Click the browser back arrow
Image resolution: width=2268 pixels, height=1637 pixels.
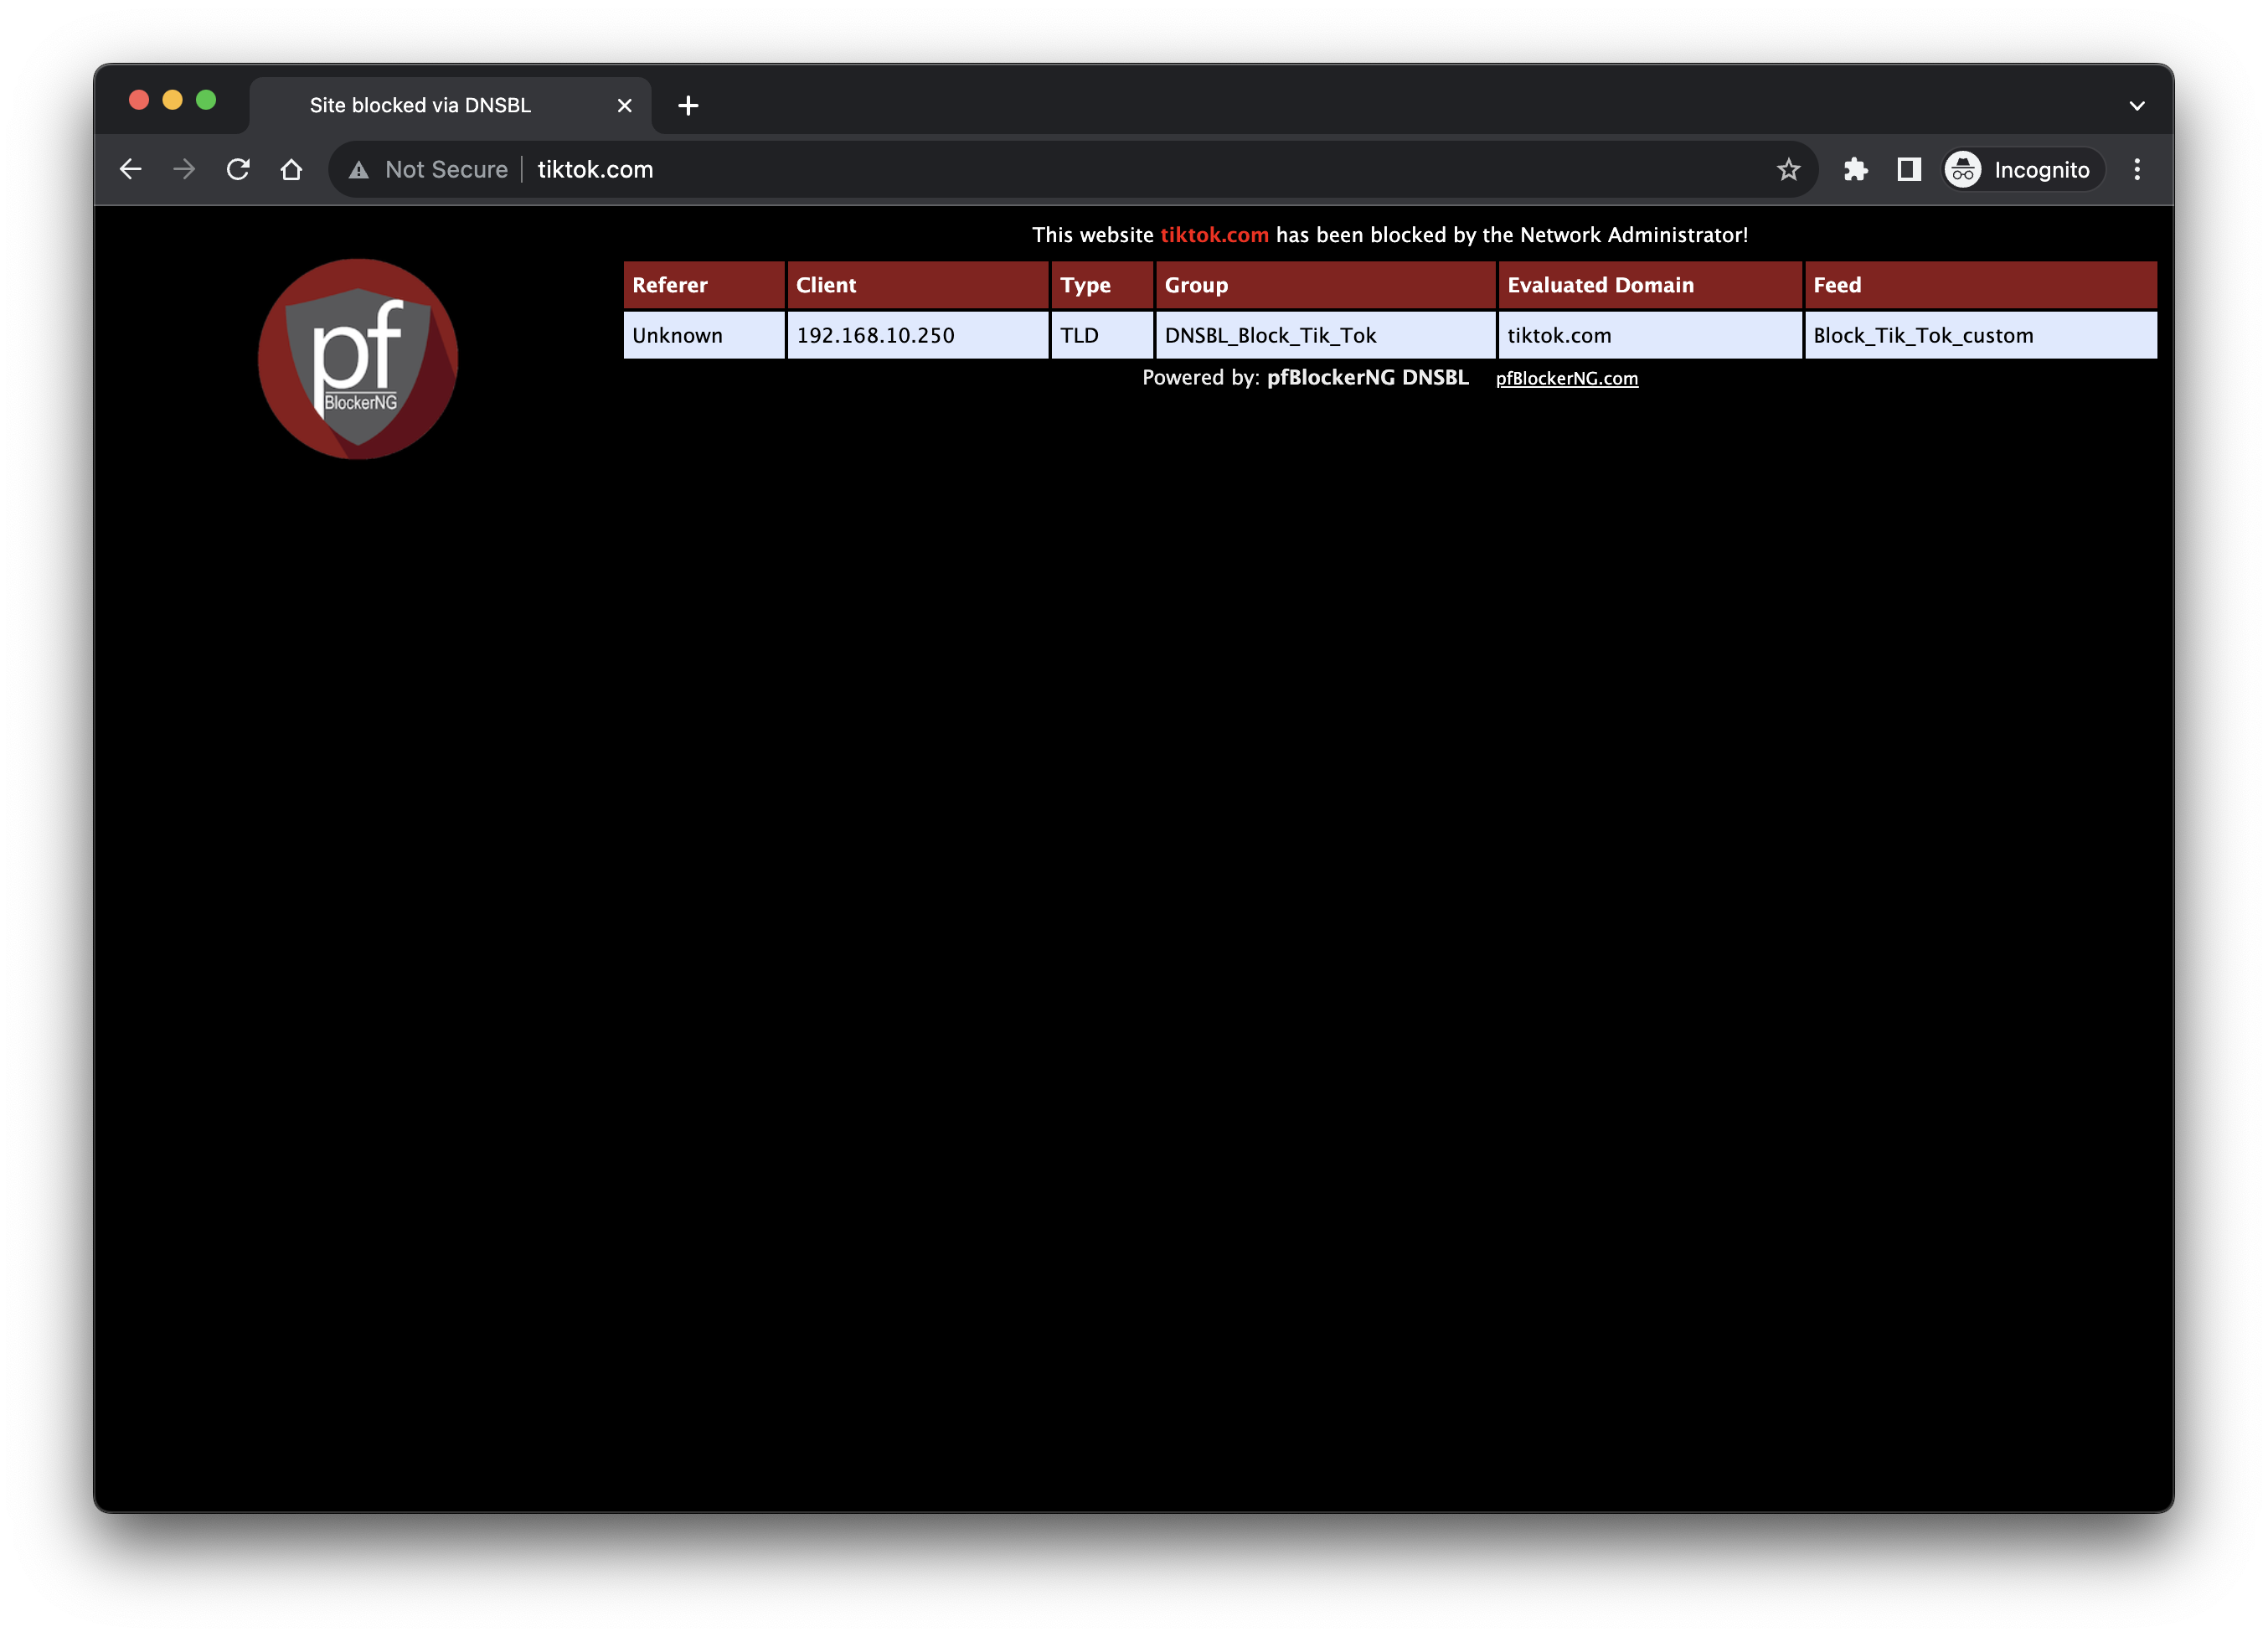point(130,169)
